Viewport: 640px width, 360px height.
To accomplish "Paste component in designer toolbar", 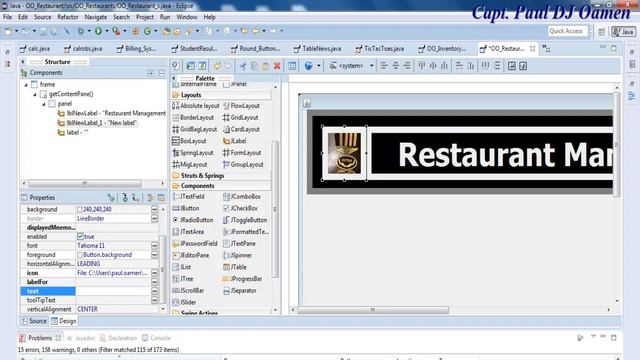I will point(266,66).
